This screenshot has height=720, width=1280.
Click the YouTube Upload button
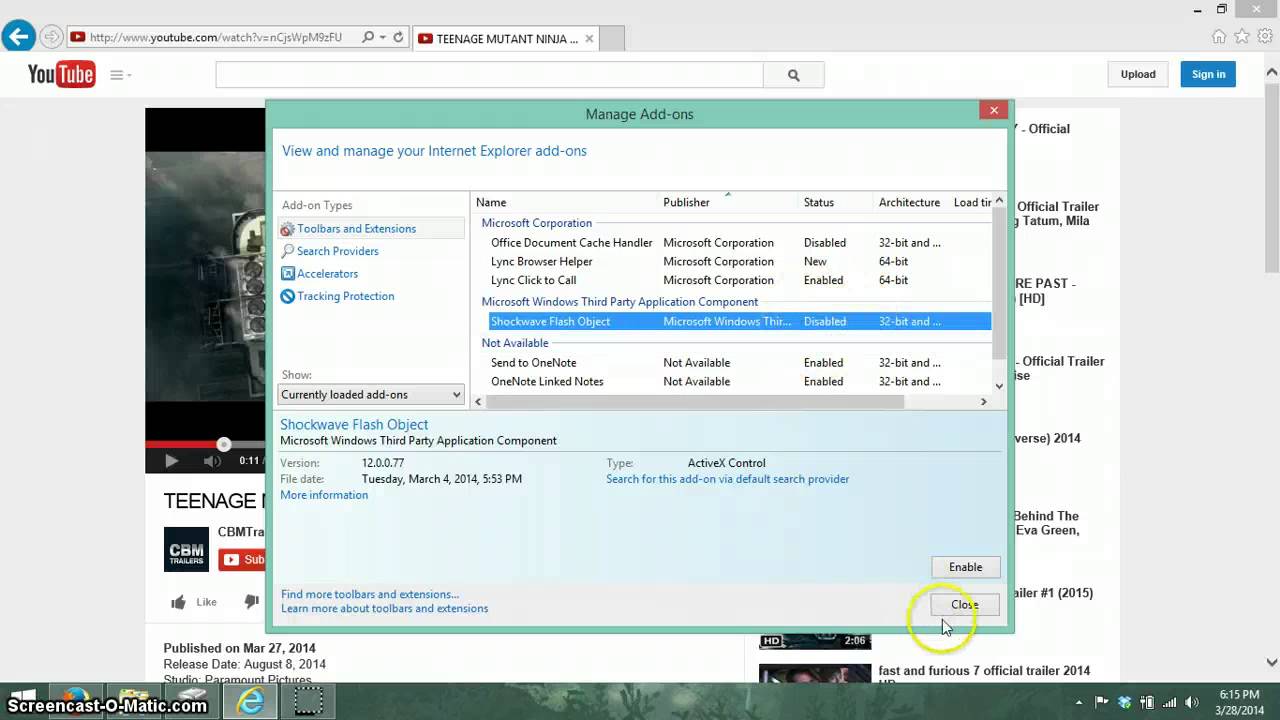tap(1138, 74)
